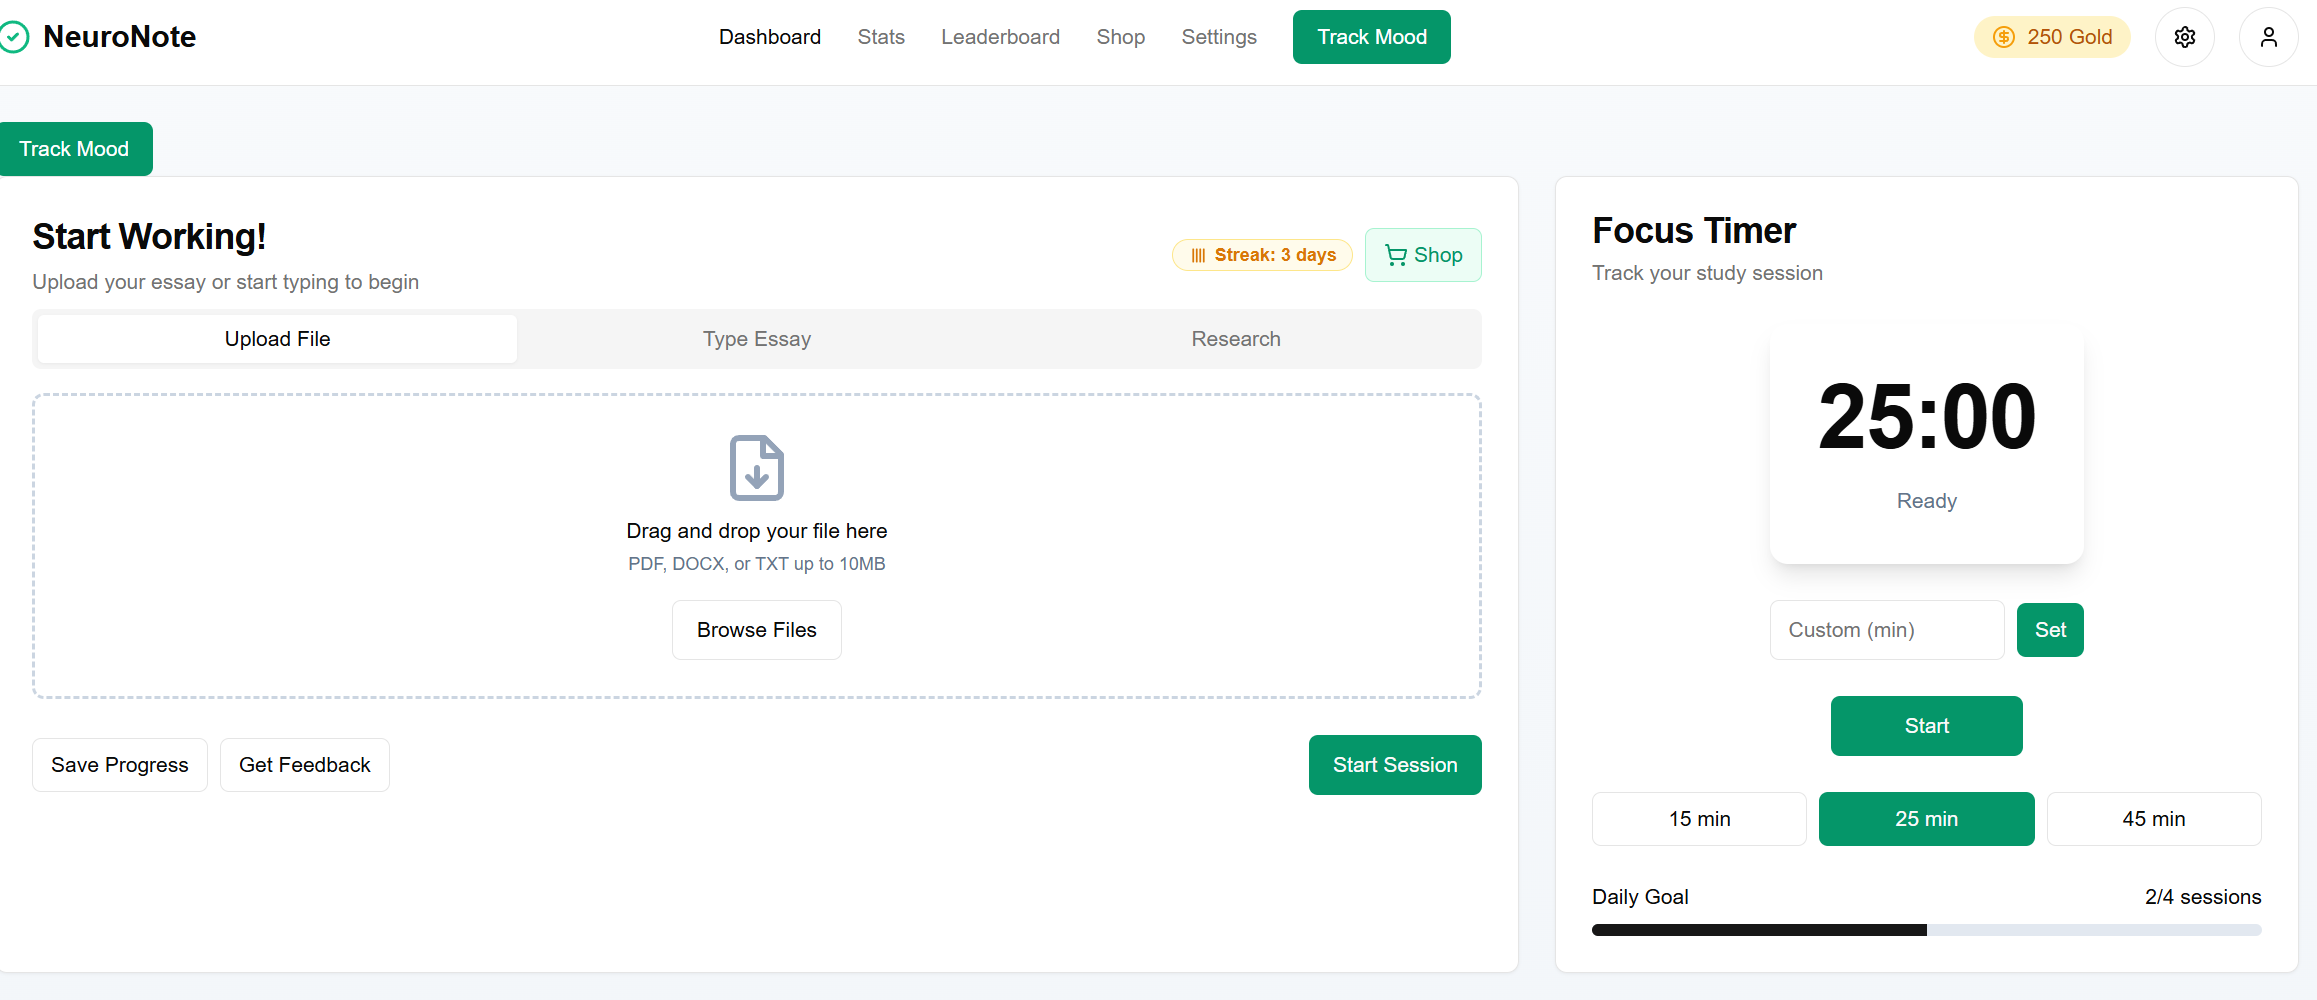This screenshot has width=2317, height=1000.
Task: Click the Start Session button
Action: pos(1394,765)
